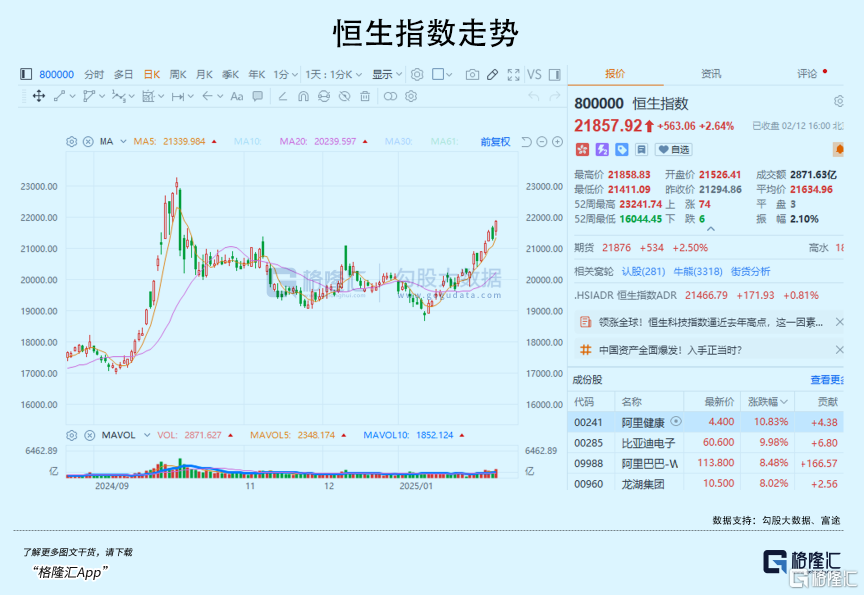Select the arrow annotation tool
The height and width of the screenshot is (595, 864).
coord(207,96)
